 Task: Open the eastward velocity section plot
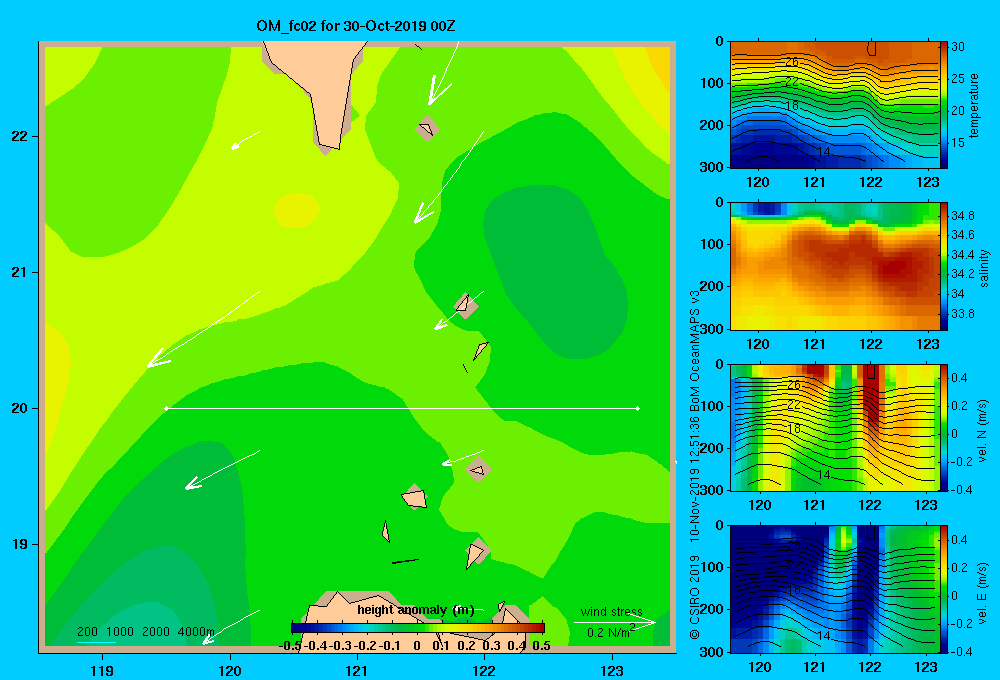(x=834, y=589)
